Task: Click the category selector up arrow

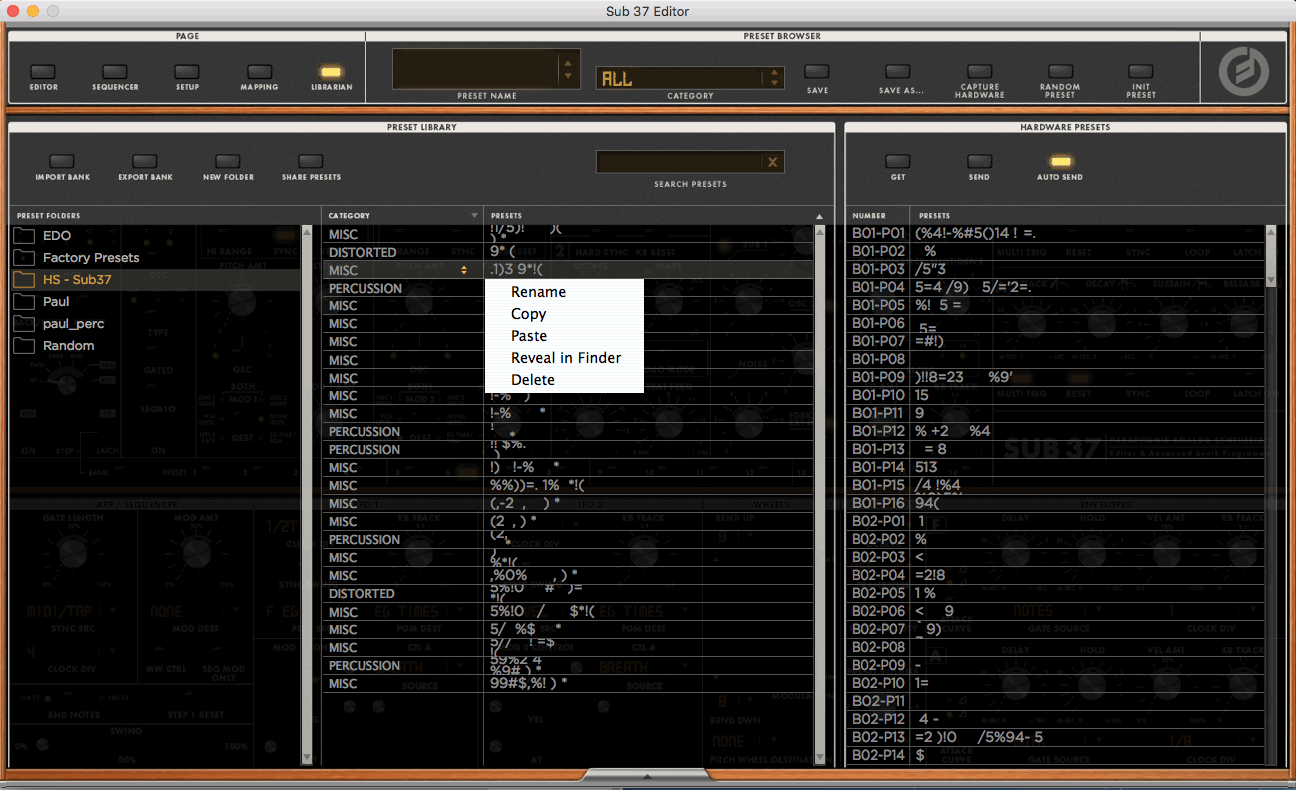Action: 774,72
